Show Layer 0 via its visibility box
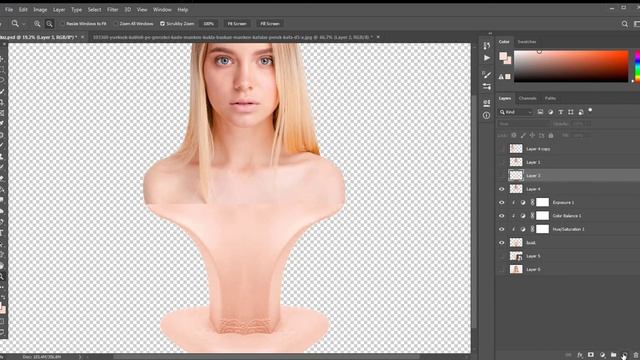Screen dimensions: 640x360 click(502, 269)
